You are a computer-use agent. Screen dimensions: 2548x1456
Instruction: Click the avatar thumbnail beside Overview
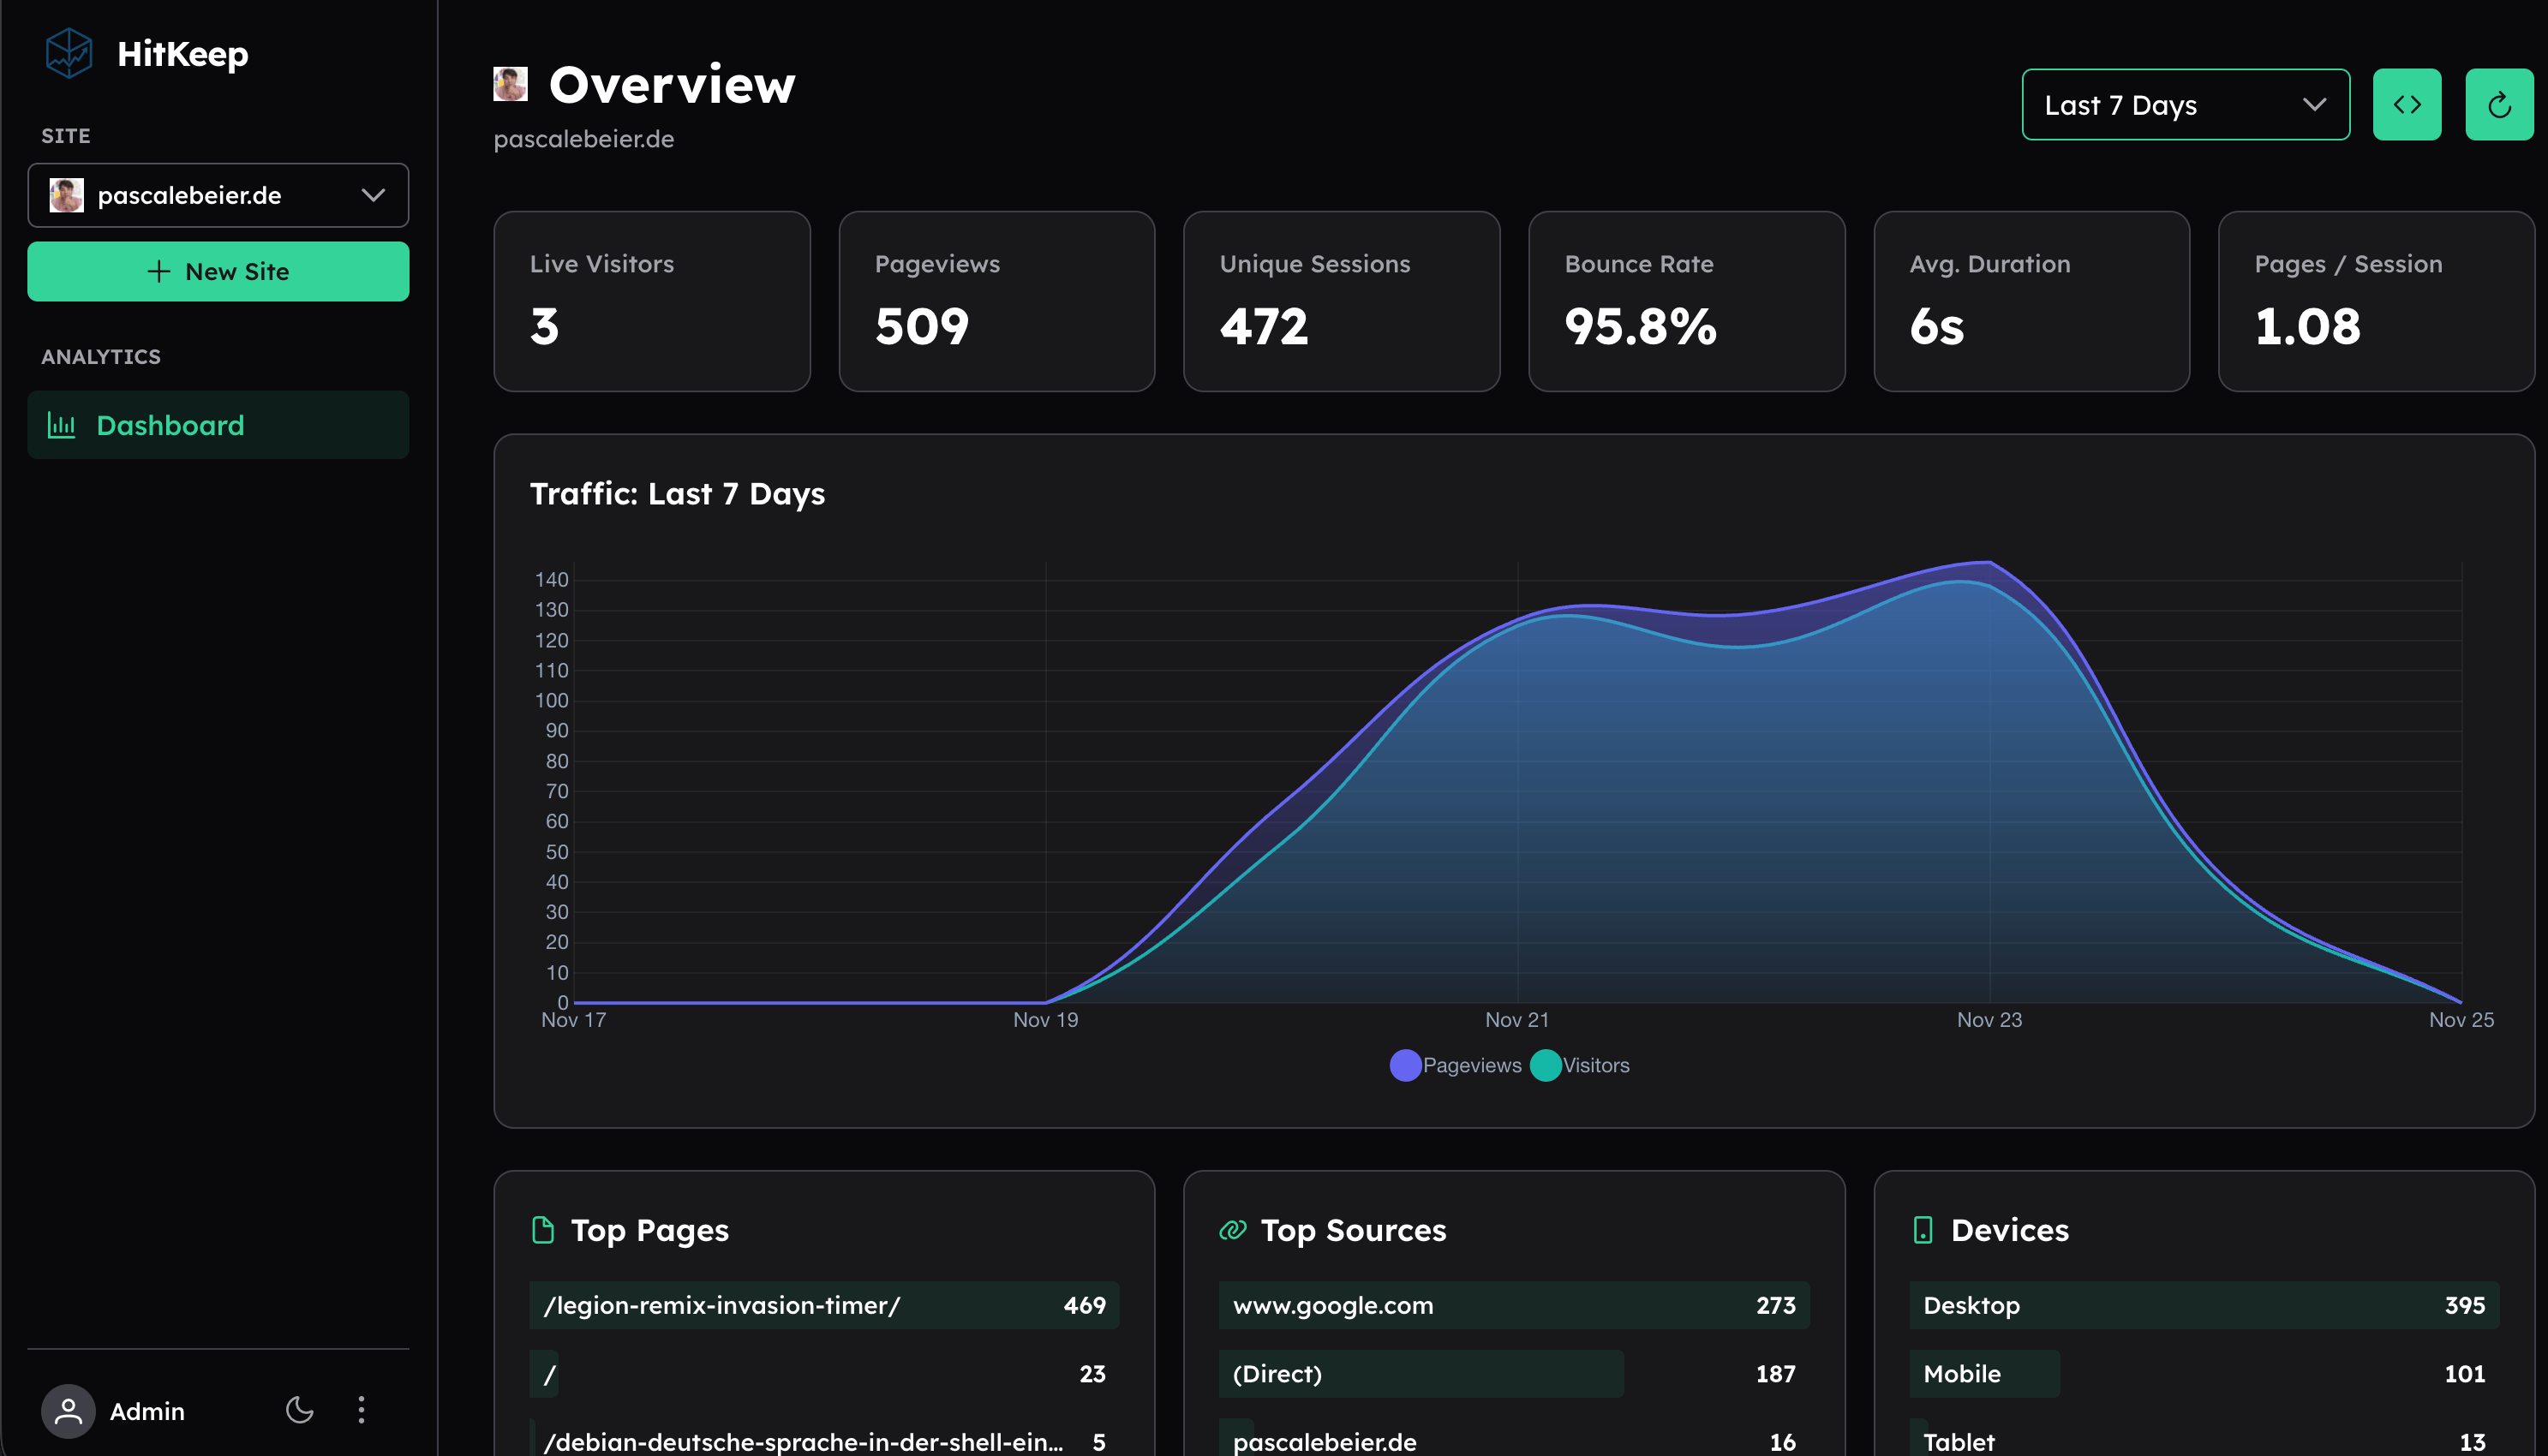(x=511, y=84)
